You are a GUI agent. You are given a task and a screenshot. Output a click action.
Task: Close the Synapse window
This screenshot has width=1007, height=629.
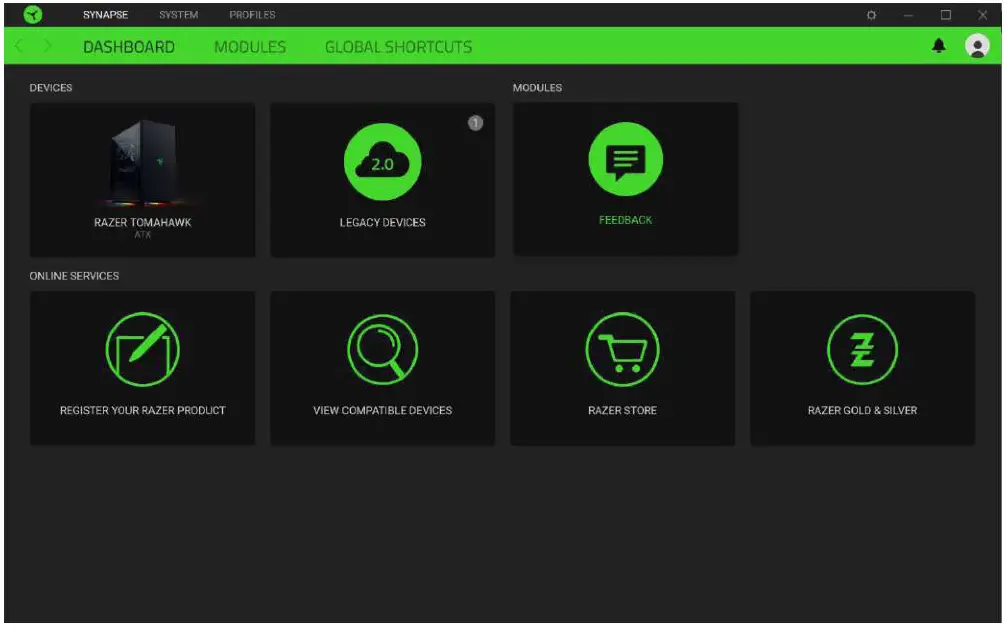(x=983, y=15)
